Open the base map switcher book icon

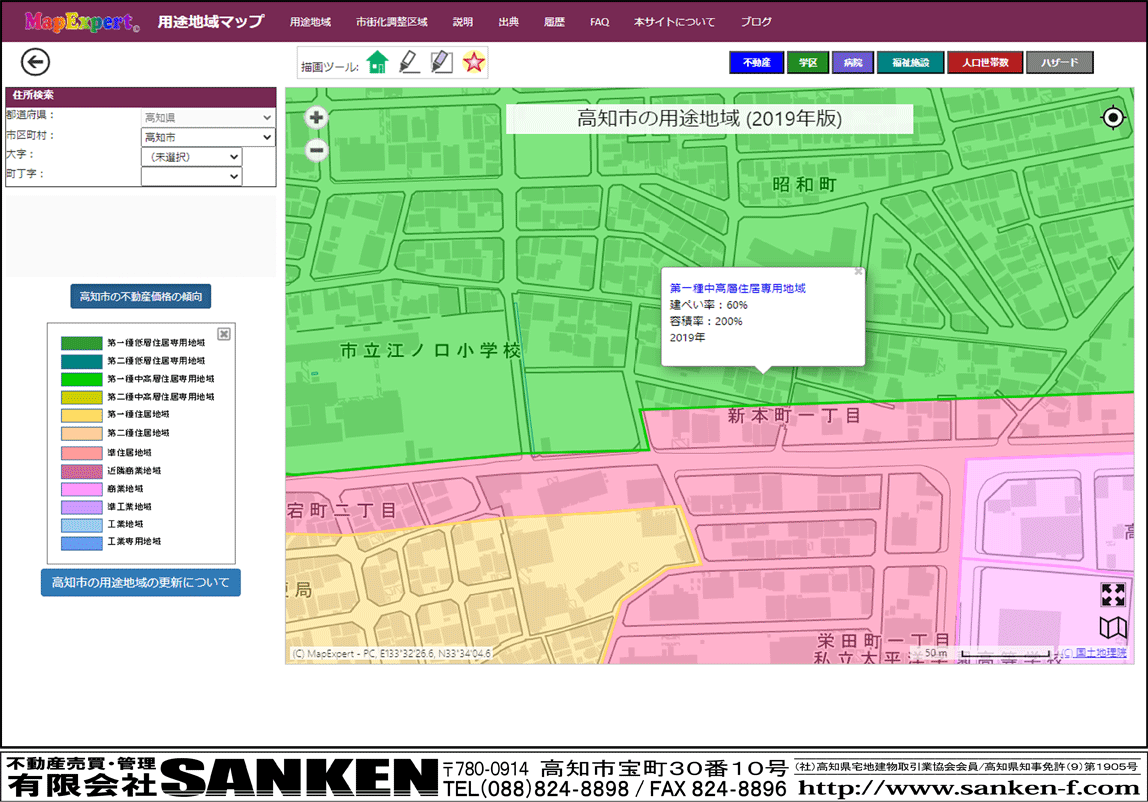(1113, 628)
